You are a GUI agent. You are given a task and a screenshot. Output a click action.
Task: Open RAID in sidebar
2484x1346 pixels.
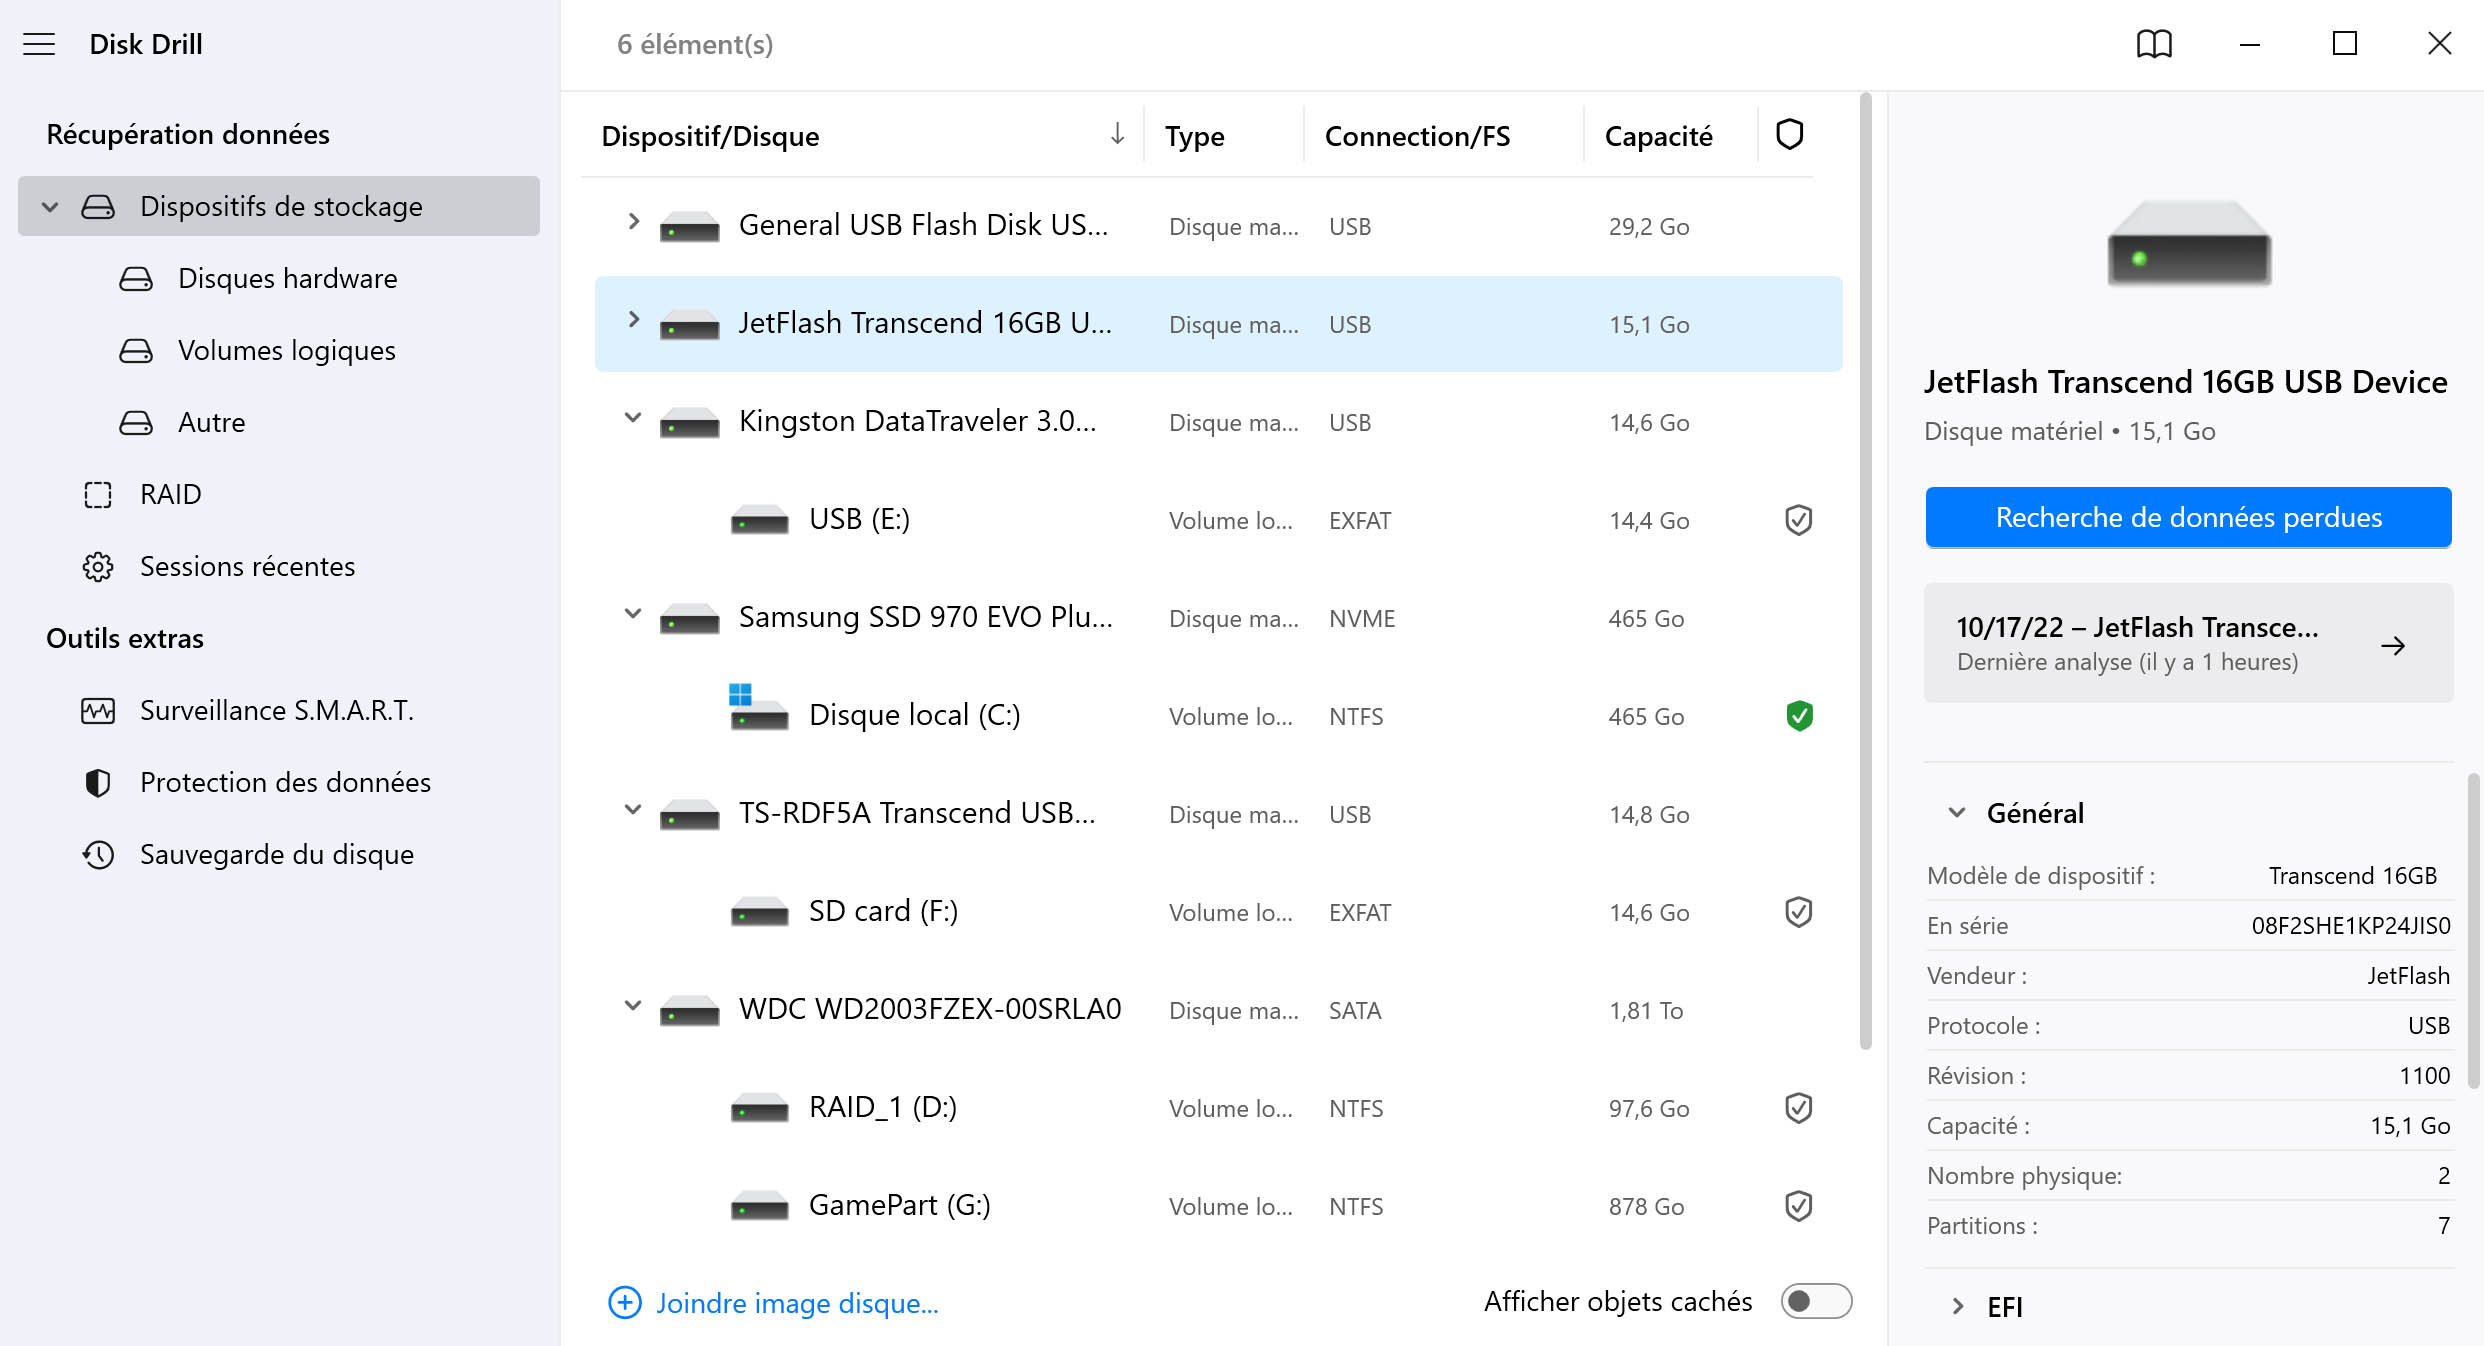[x=279, y=495]
